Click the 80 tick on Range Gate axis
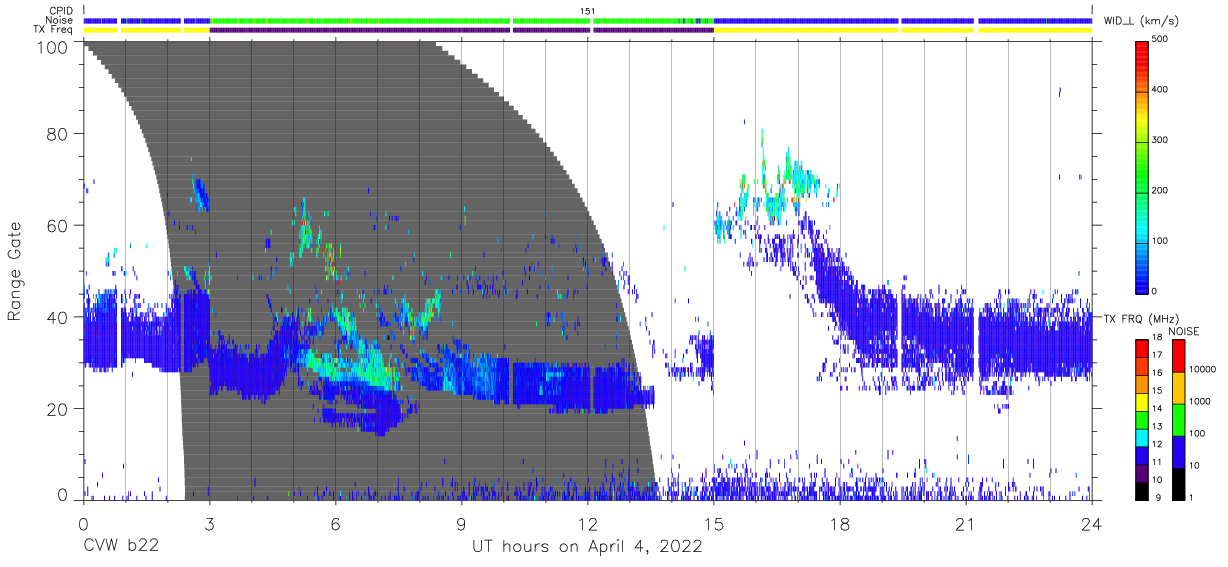This screenshot has height=567, width=1228. [56, 133]
